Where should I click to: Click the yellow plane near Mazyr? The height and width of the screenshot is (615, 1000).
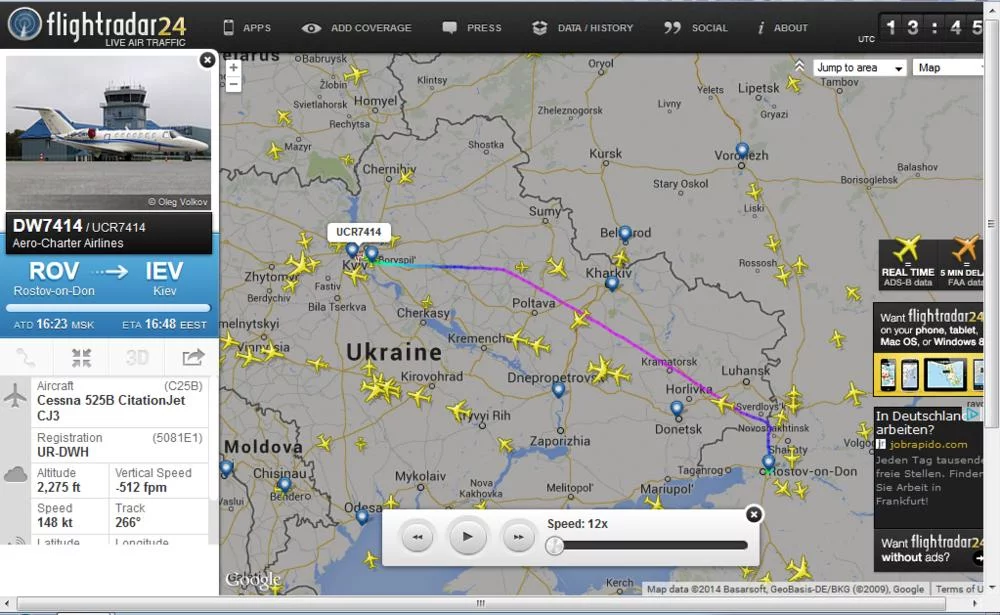[274, 151]
